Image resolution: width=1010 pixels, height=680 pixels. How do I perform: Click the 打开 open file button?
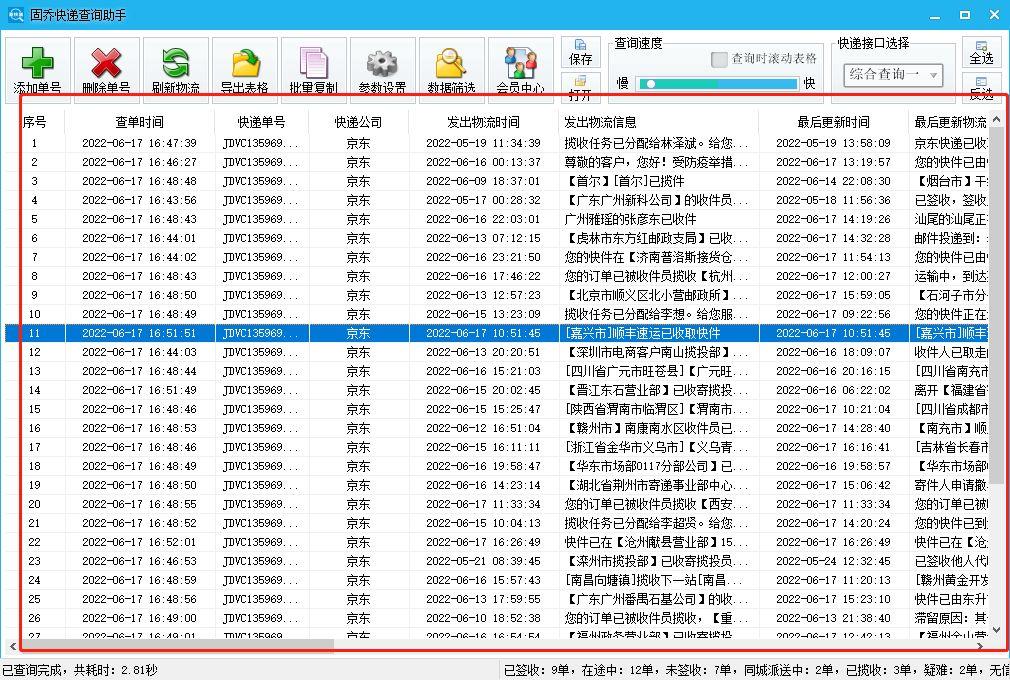coord(581,88)
